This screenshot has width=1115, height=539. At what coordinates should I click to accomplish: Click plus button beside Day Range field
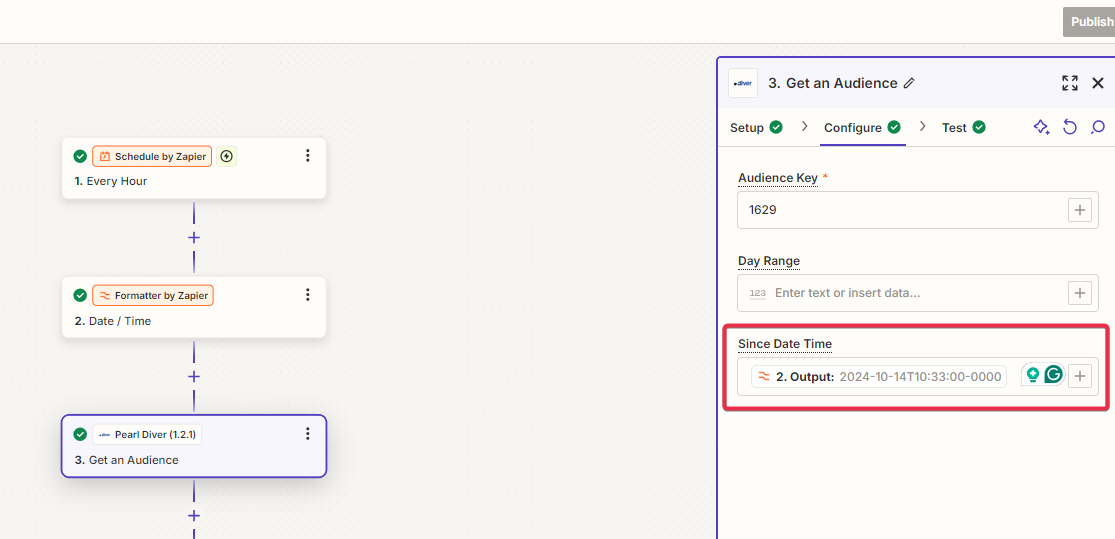point(1080,293)
